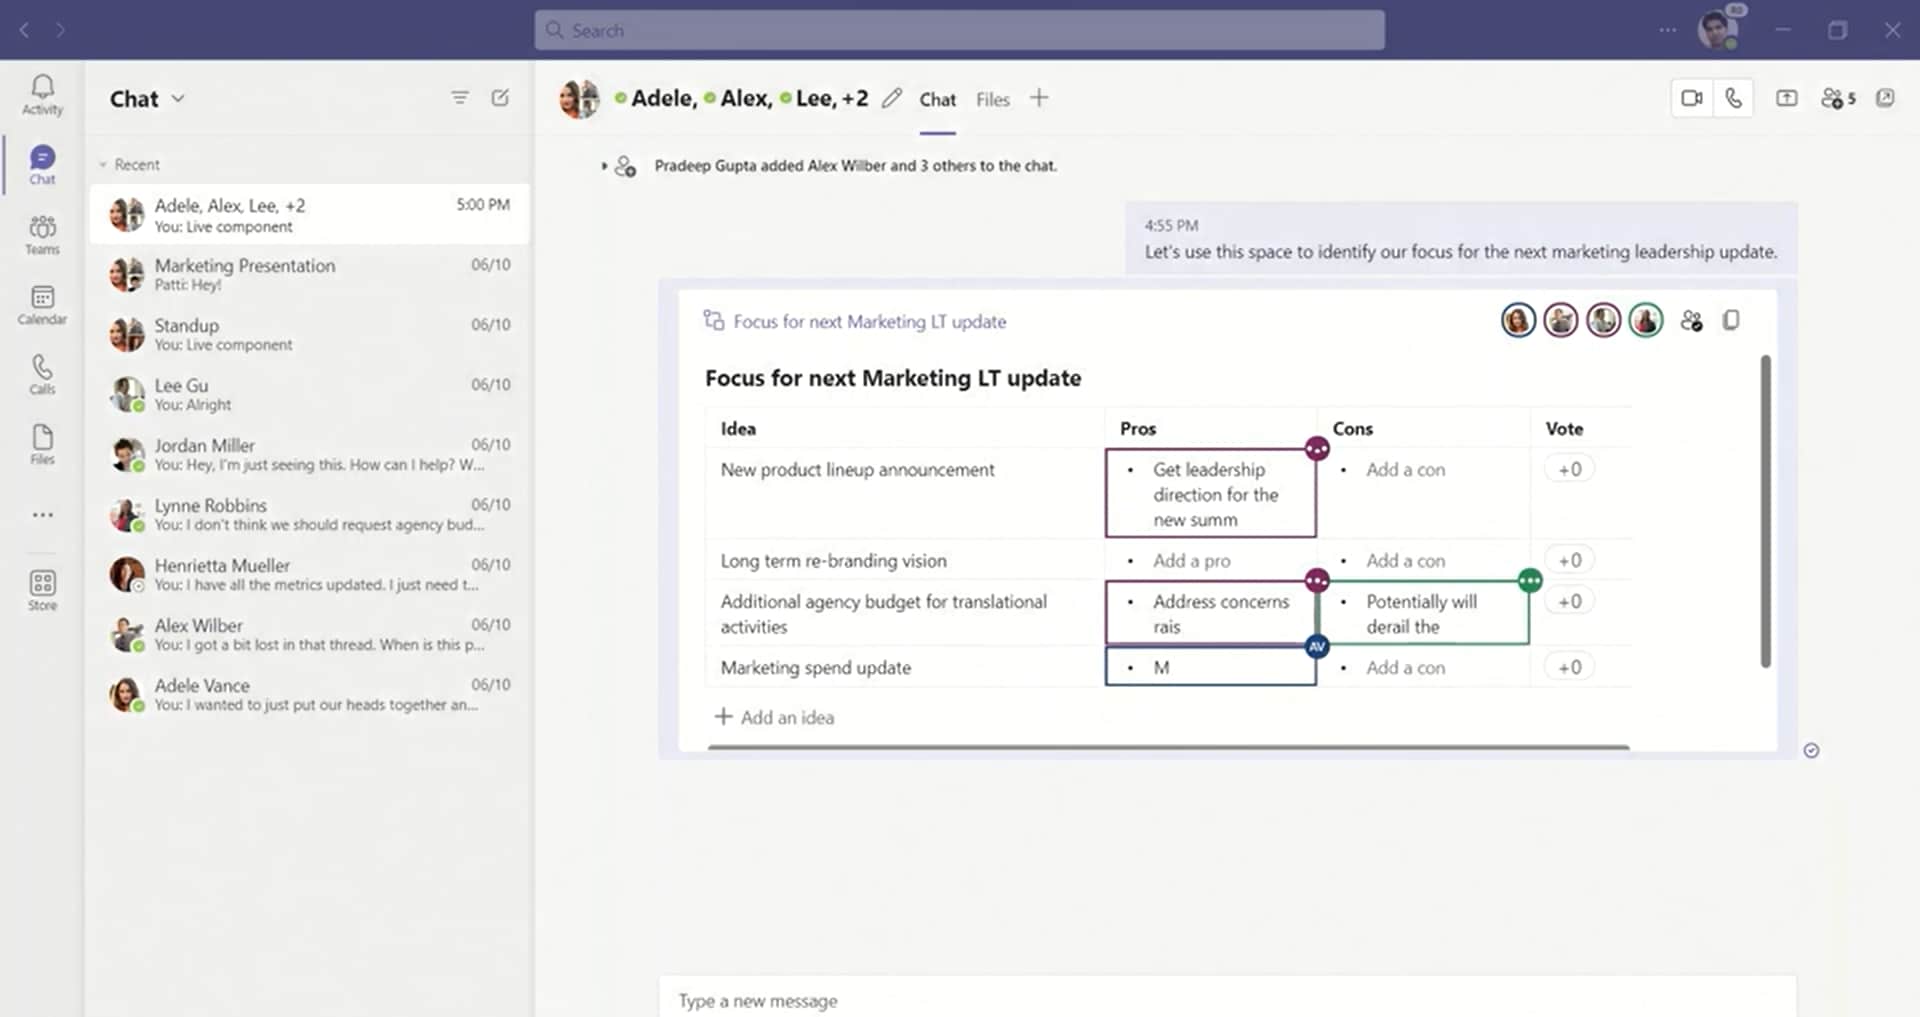Pop out the chat window
Viewport: 1920px width, 1017px height.
(1885, 98)
